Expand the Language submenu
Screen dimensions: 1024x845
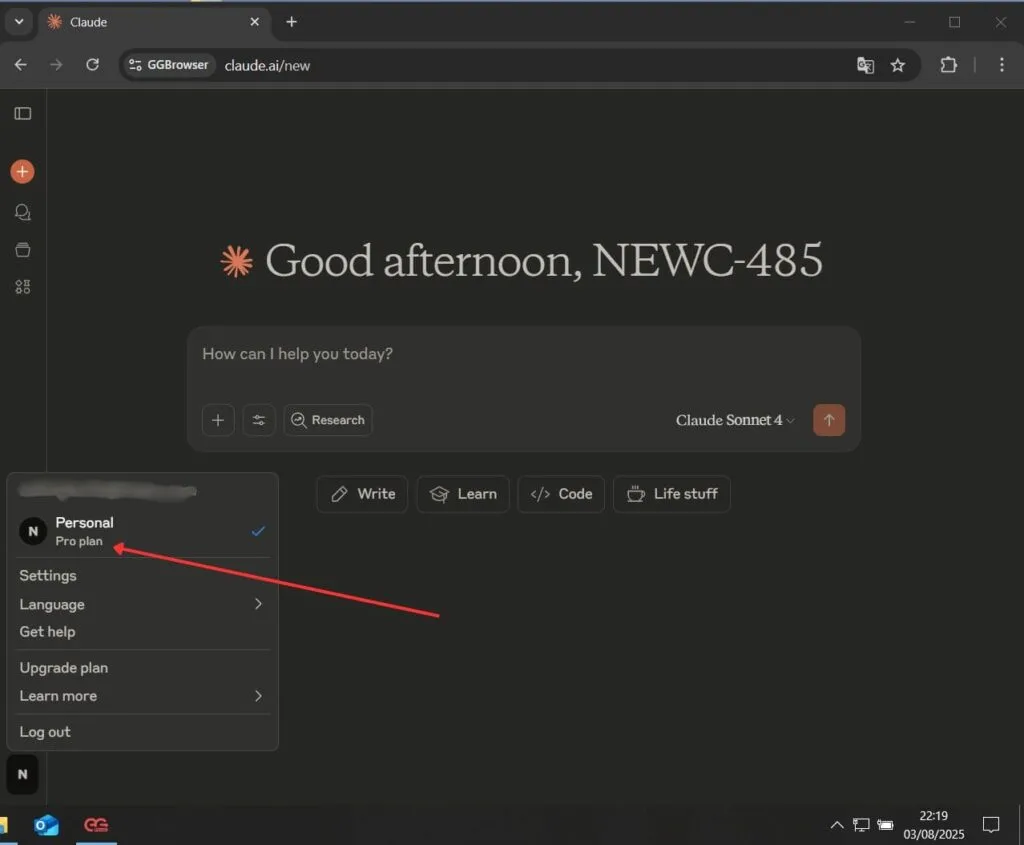click(142, 604)
